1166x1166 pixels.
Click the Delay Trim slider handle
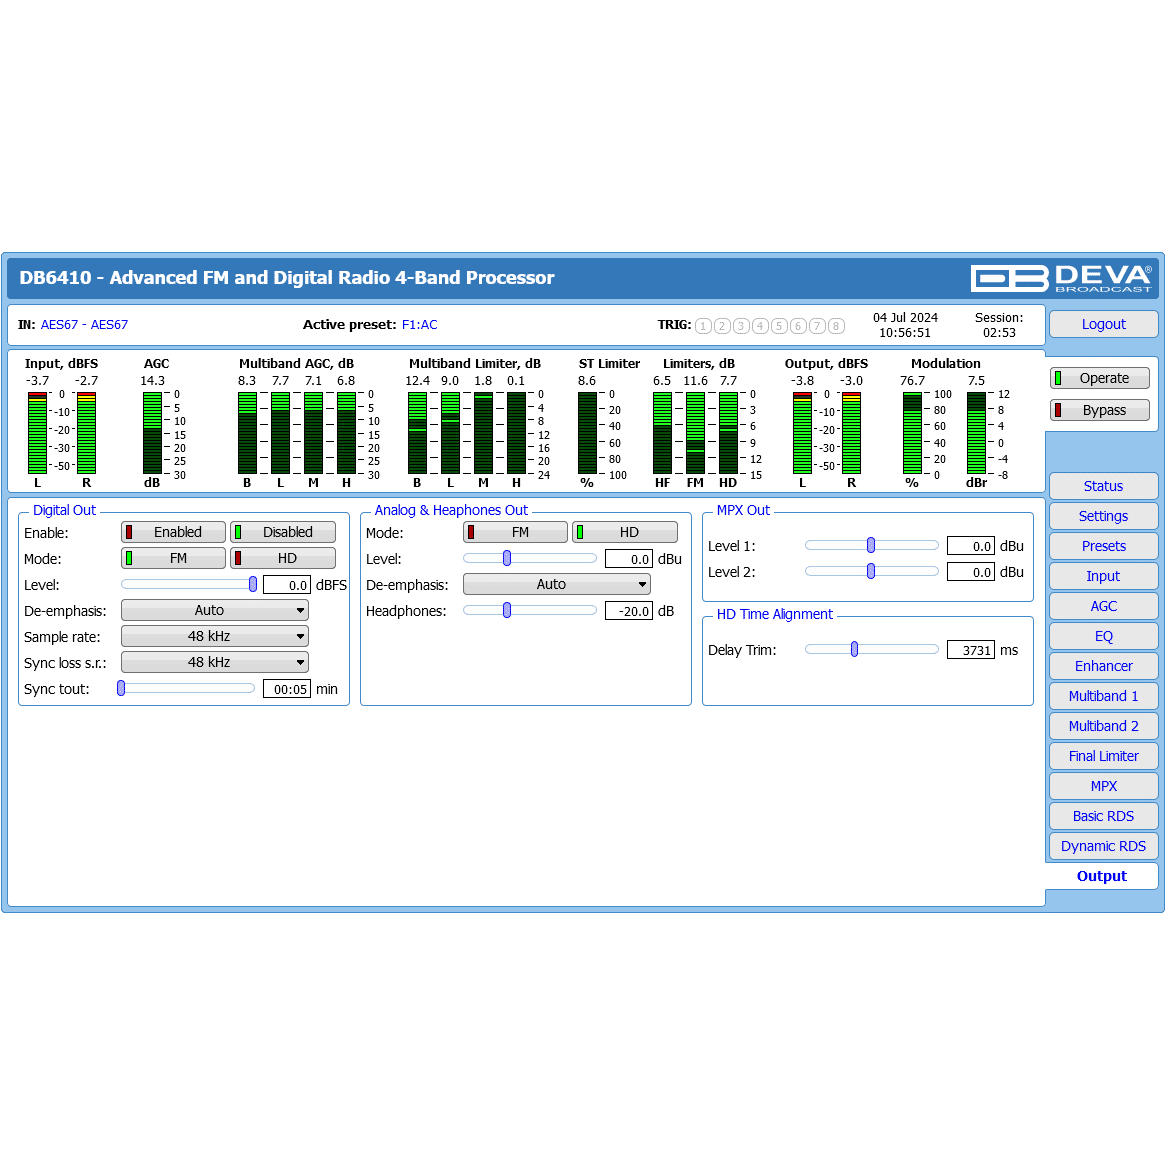[x=854, y=649]
